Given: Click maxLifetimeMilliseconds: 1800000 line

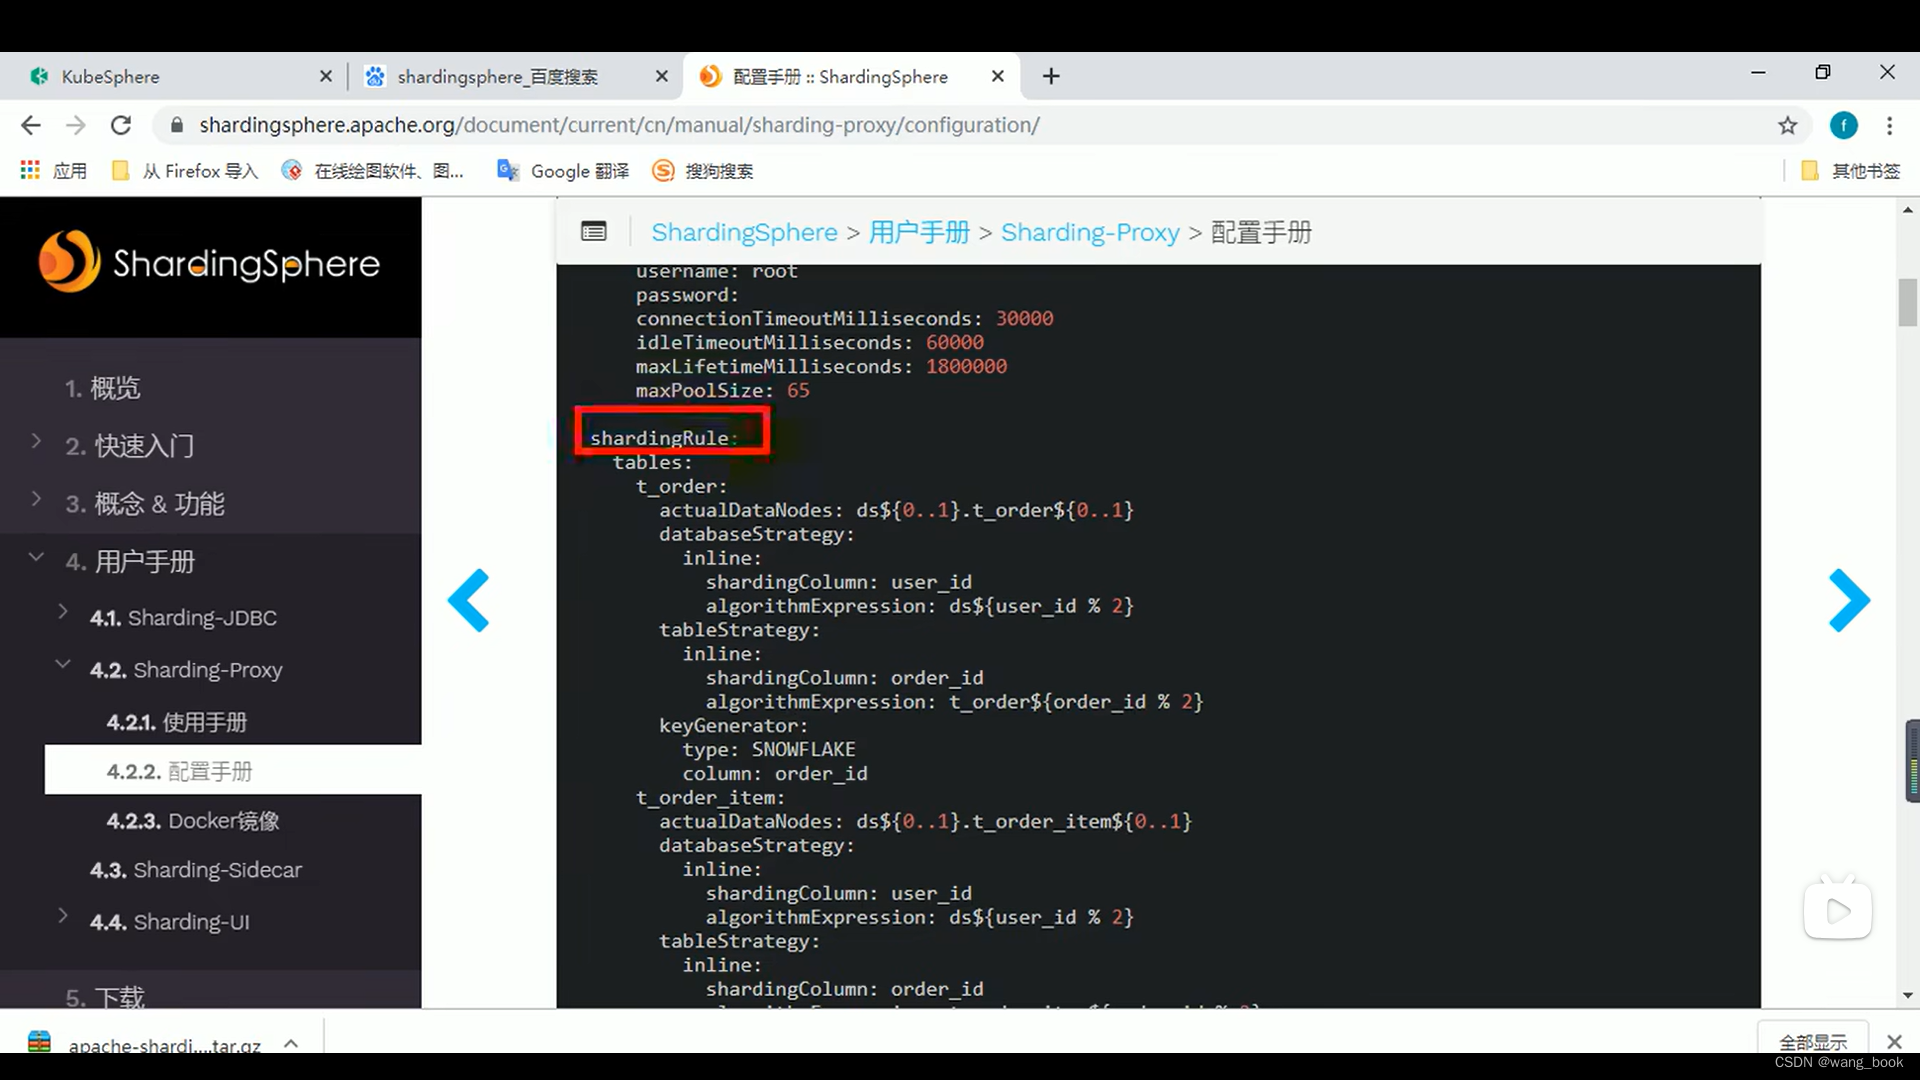Looking at the screenshot, I should (x=821, y=366).
